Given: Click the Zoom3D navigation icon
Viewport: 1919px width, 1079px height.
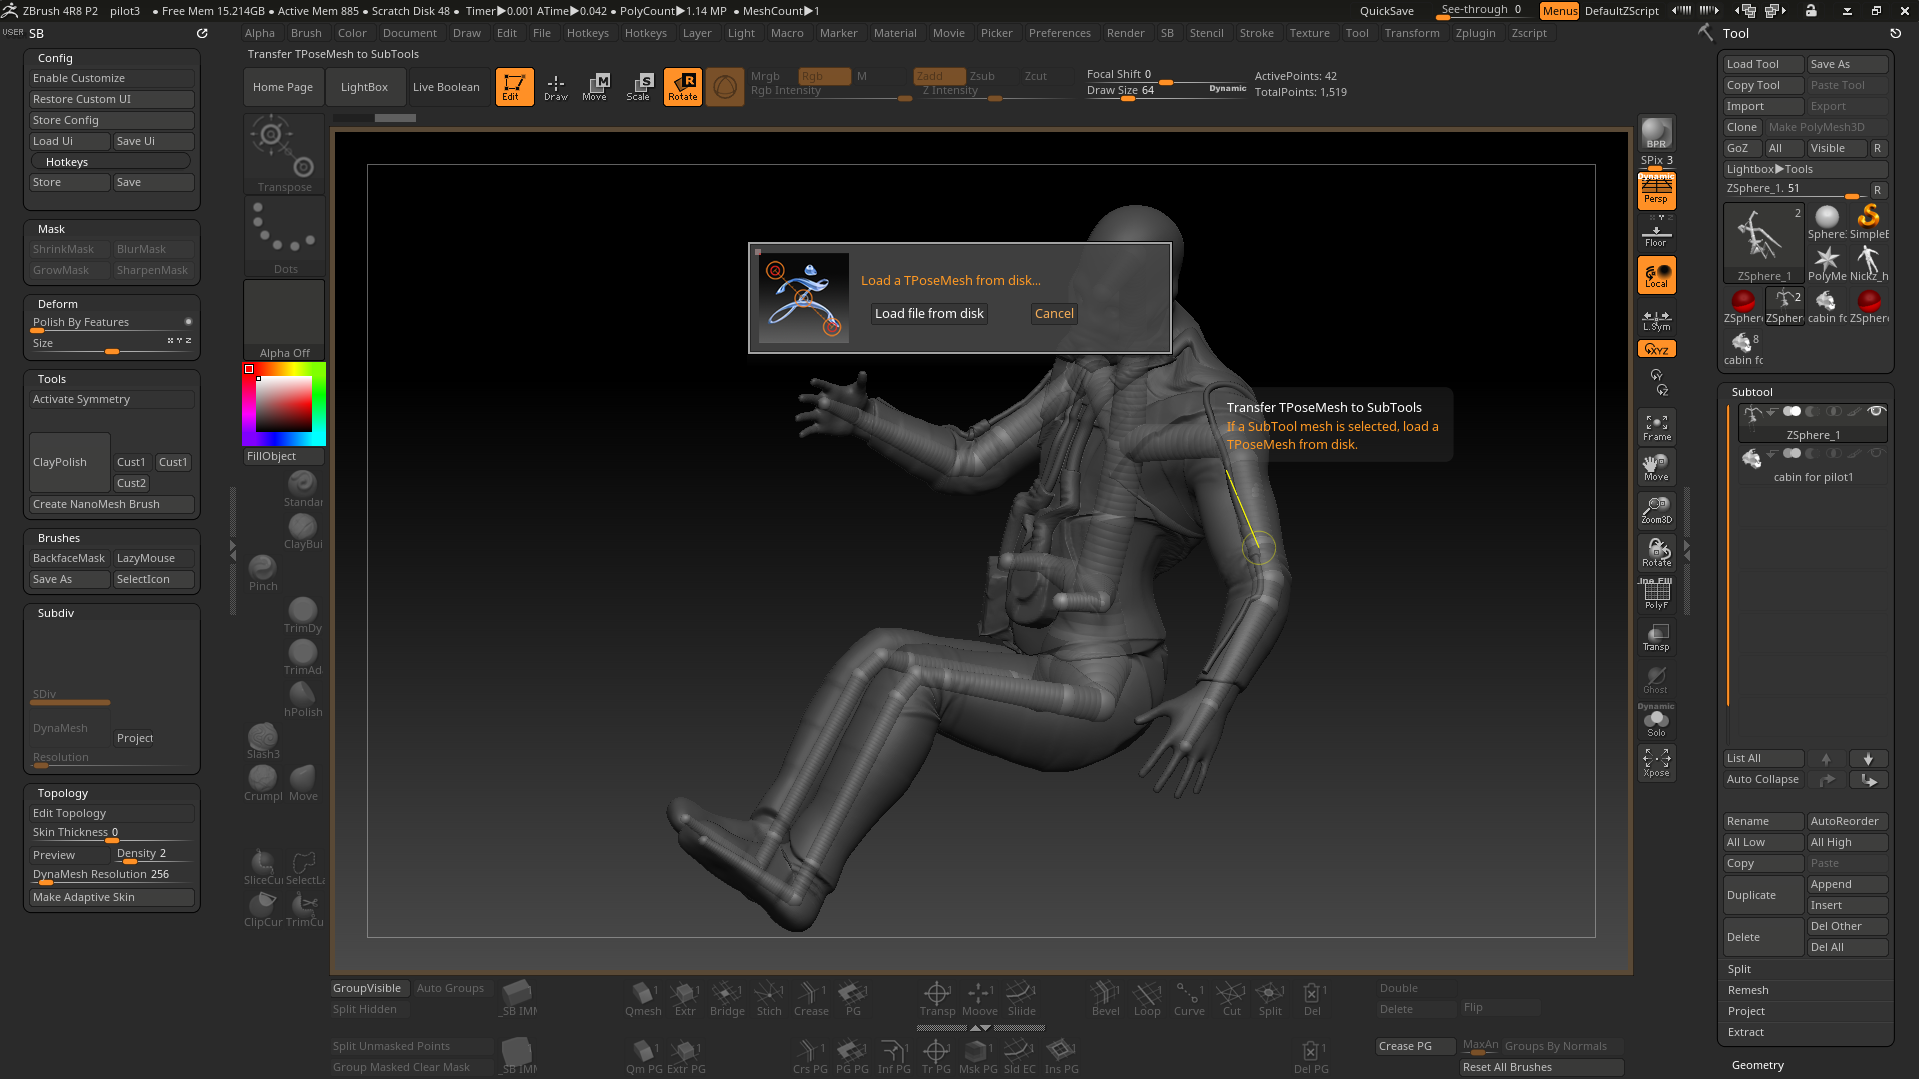Looking at the screenshot, I should pyautogui.click(x=1656, y=510).
